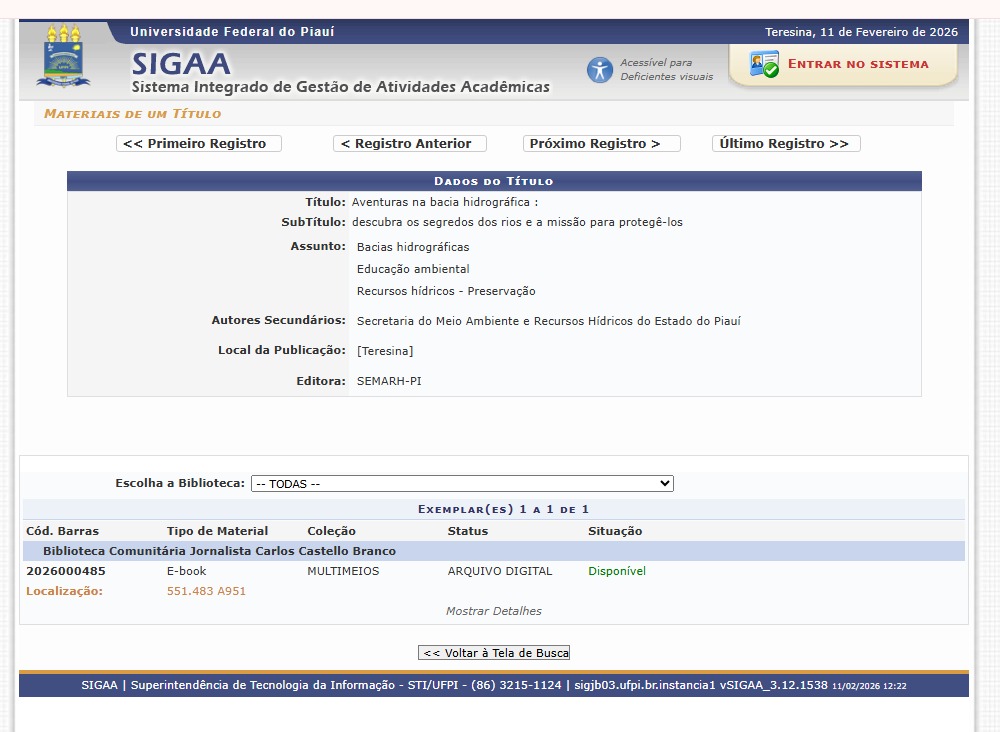Select 'Biblioteca Comunitária Jornalista Carlos Castello Branco' row

(x=219, y=551)
